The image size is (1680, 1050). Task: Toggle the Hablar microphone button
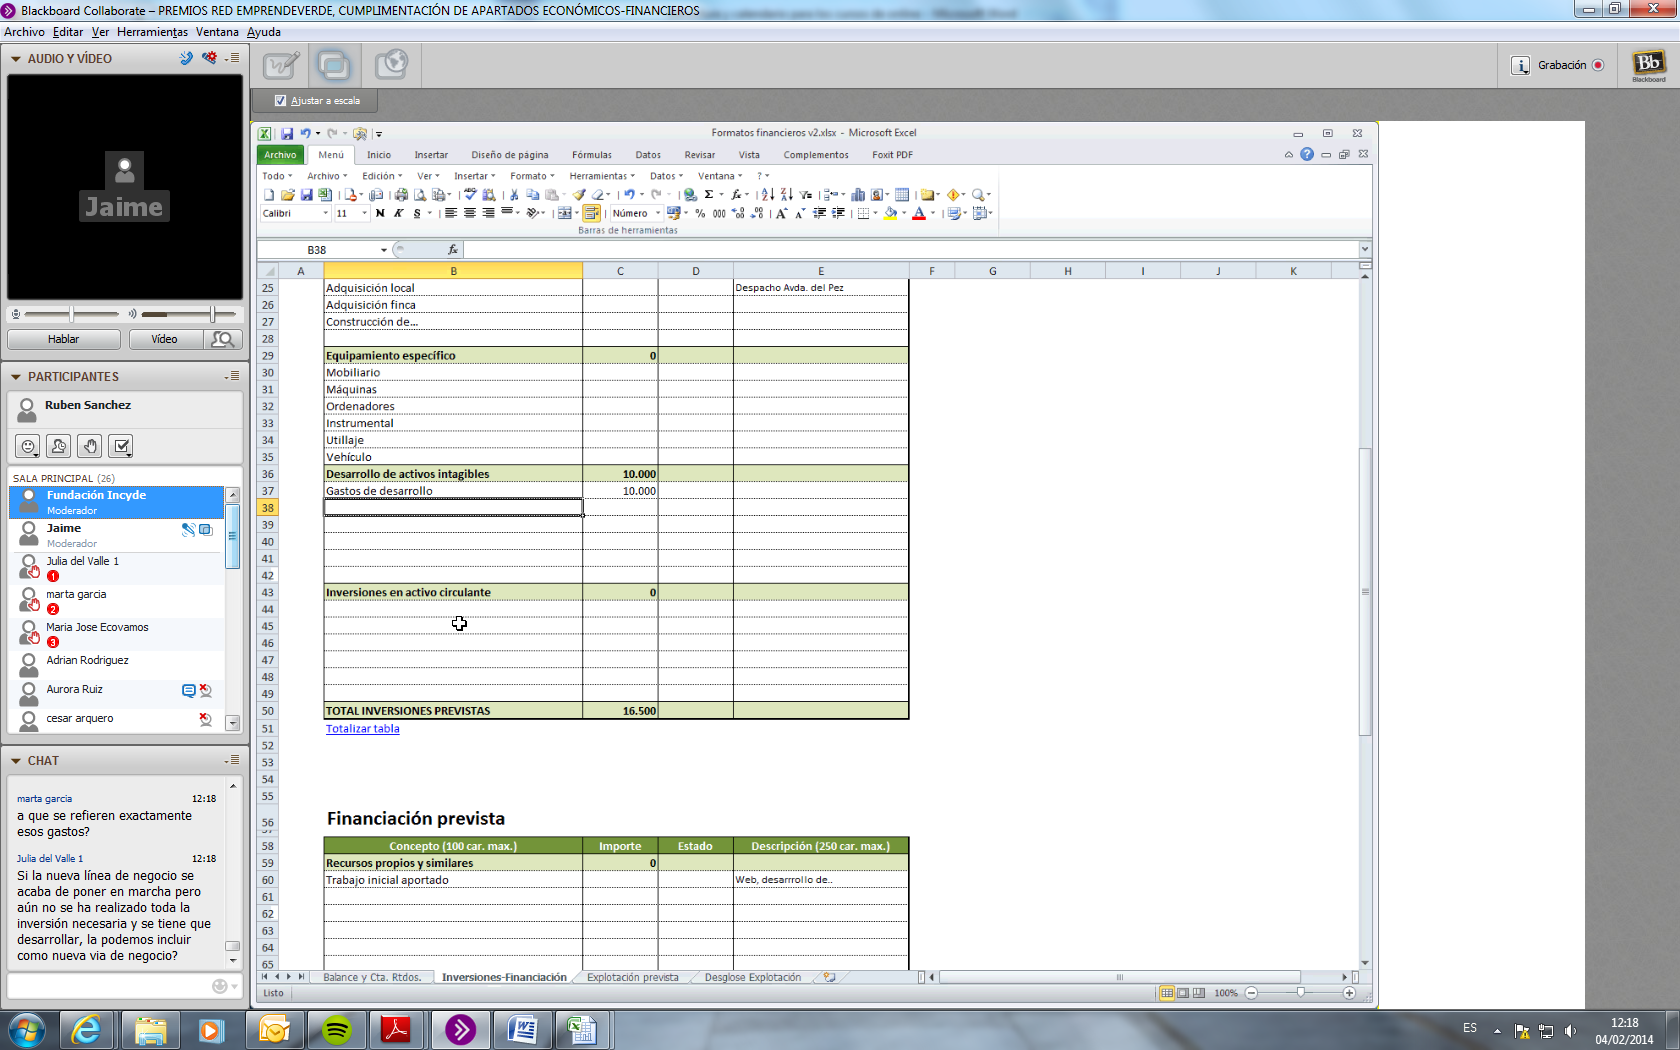pyautogui.click(x=64, y=339)
